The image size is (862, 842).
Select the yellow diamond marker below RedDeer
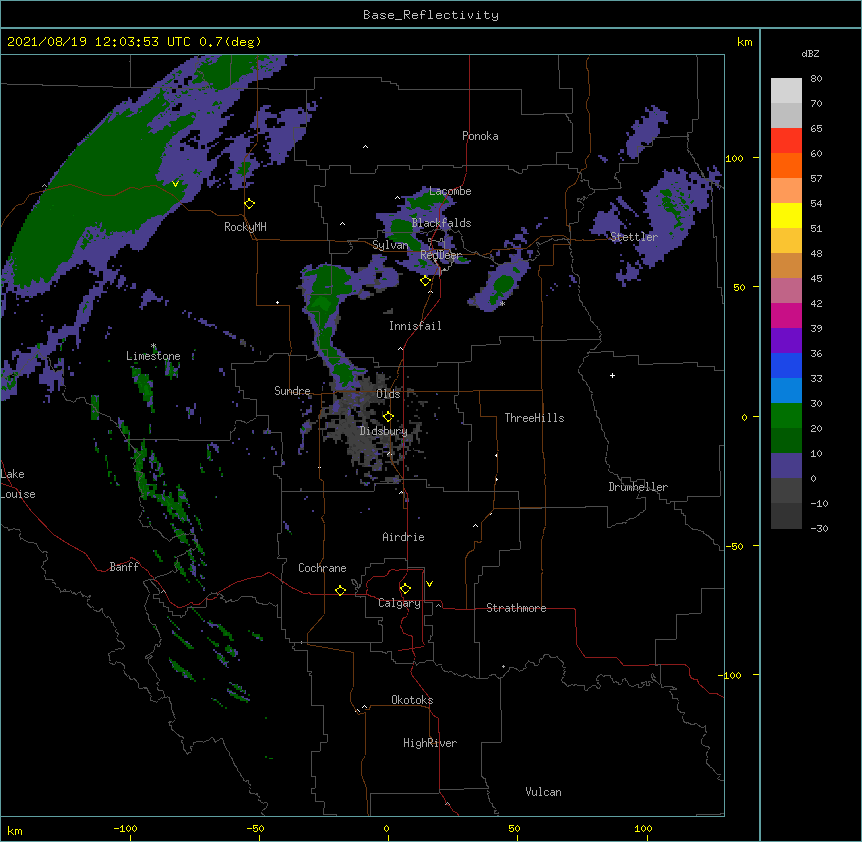tap(426, 281)
